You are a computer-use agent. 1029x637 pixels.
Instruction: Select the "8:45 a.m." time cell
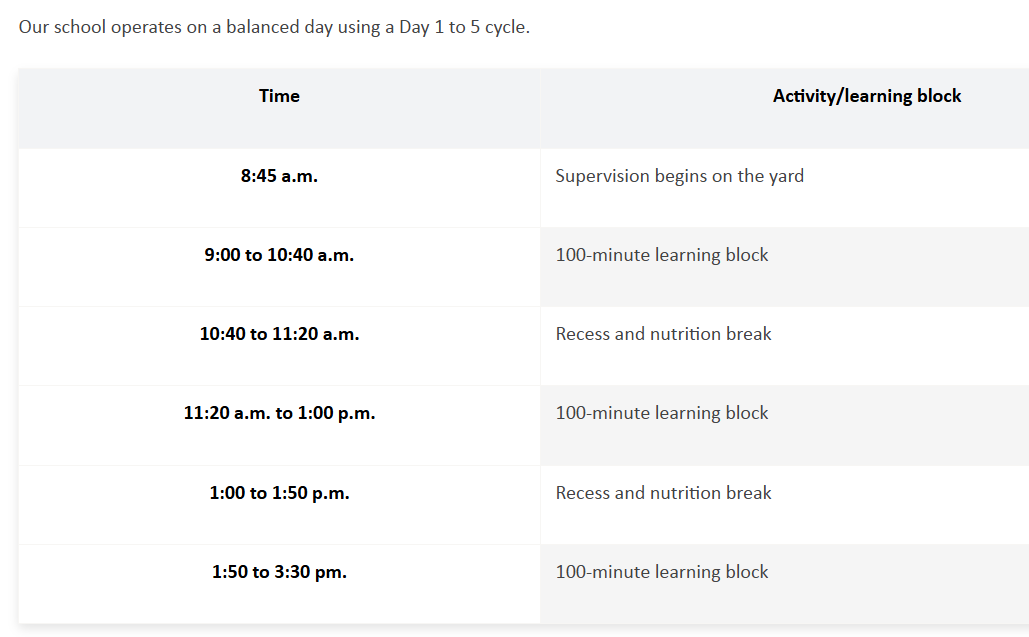pos(279,176)
